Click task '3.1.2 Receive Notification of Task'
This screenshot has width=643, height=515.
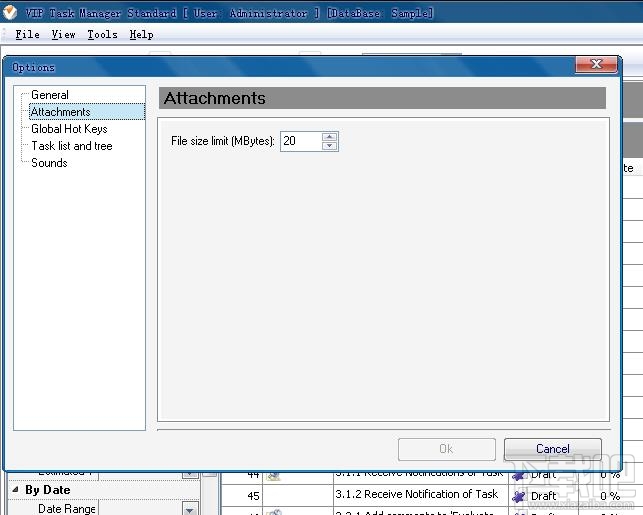click(x=417, y=494)
